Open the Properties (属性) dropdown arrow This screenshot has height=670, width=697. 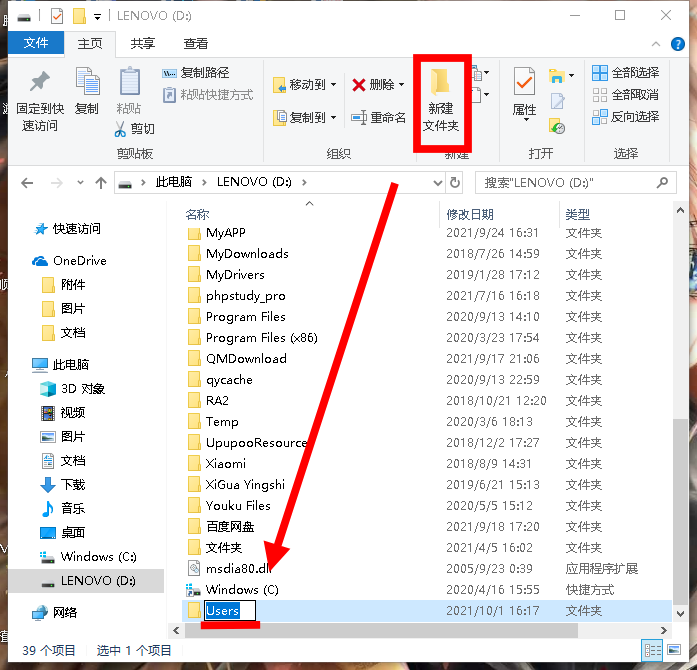click(x=526, y=120)
